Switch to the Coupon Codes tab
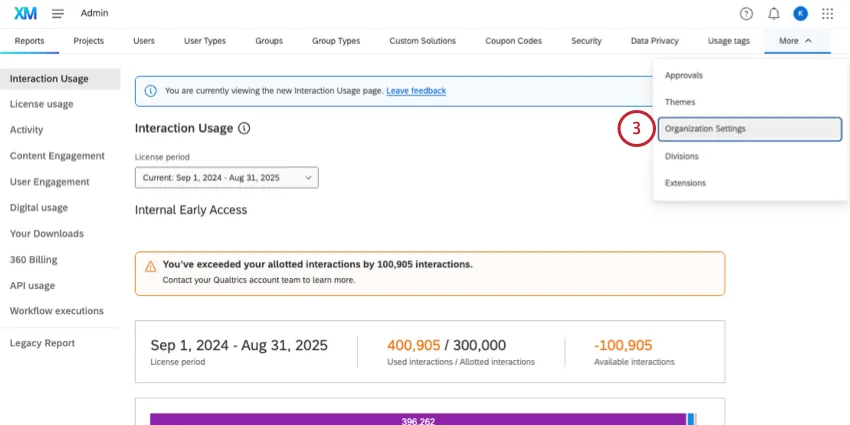Viewport: 850px width, 425px height. (513, 41)
